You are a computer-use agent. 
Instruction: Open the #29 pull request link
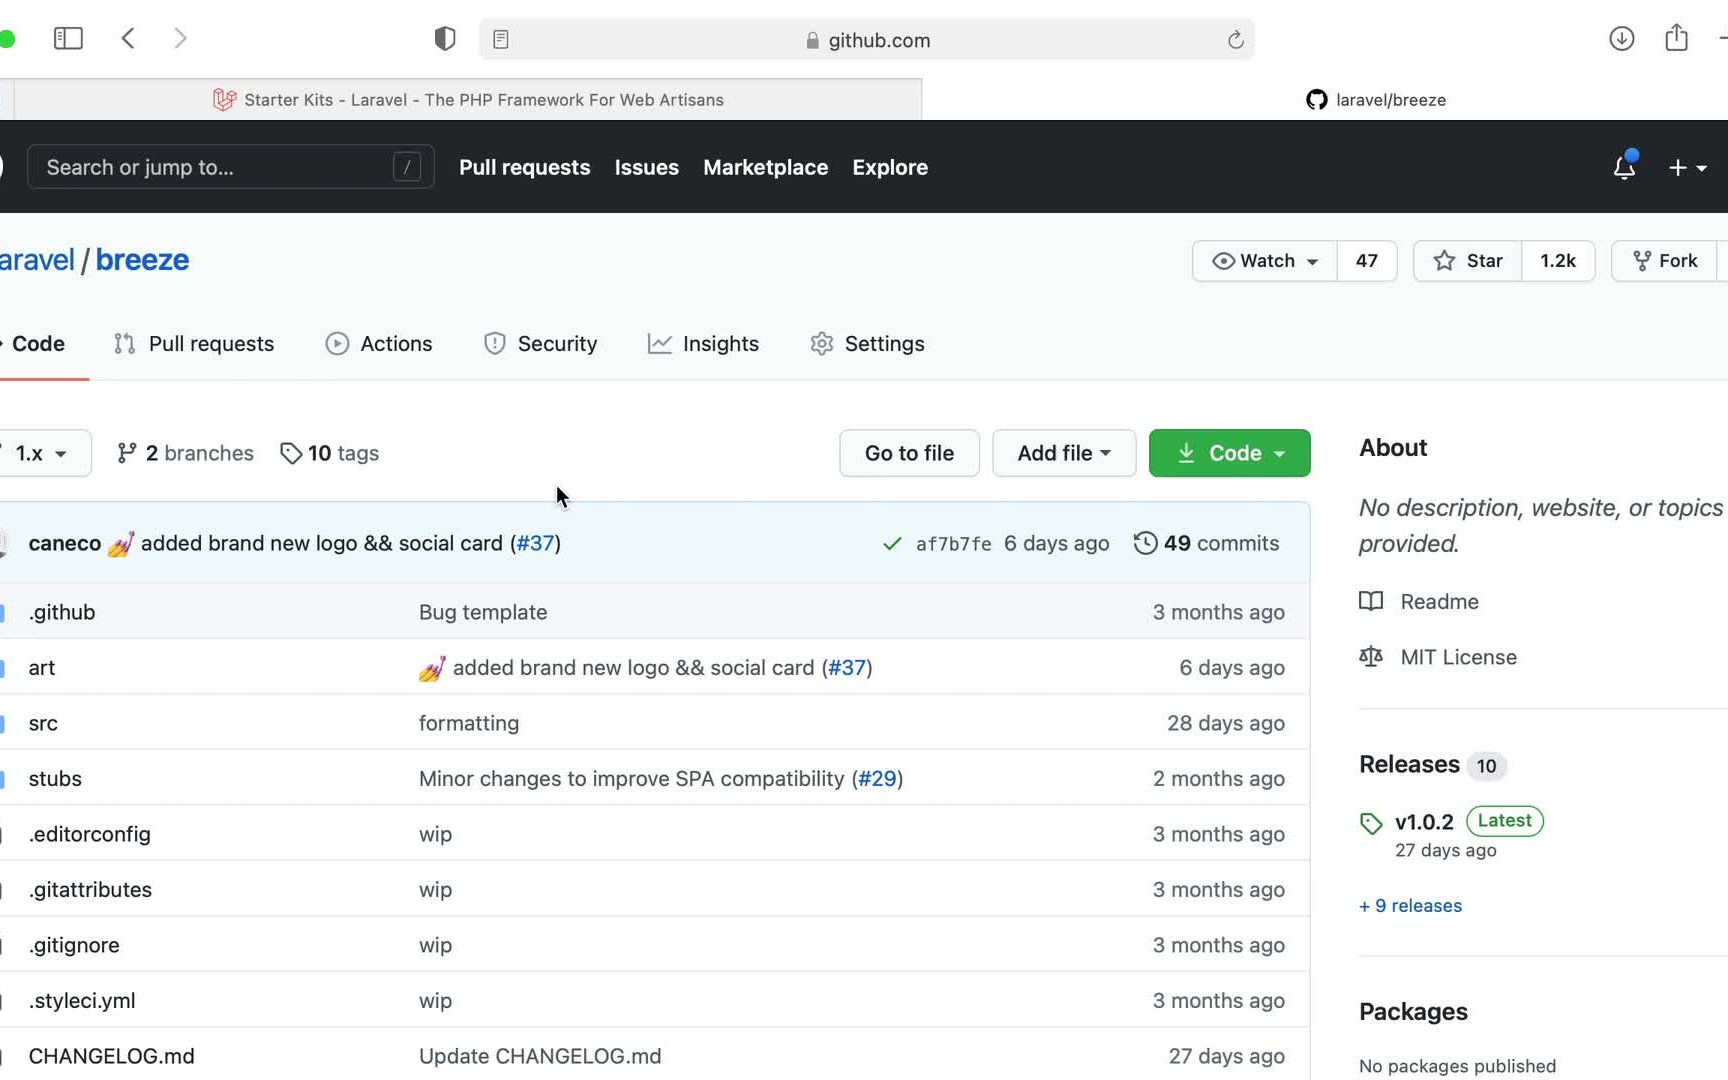pyautogui.click(x=877, y=779)
